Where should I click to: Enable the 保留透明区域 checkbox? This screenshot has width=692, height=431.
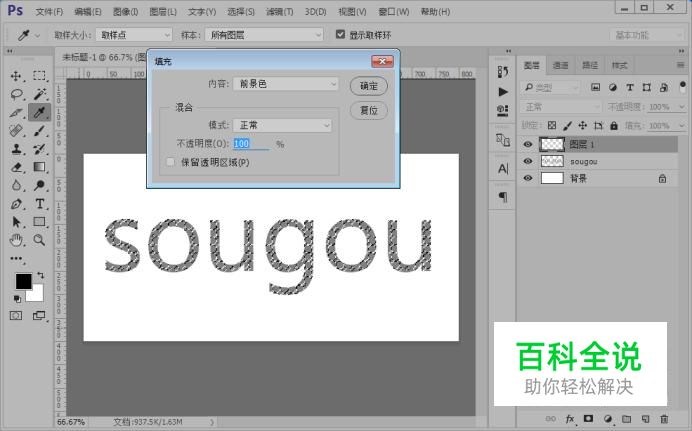[170, 162]
